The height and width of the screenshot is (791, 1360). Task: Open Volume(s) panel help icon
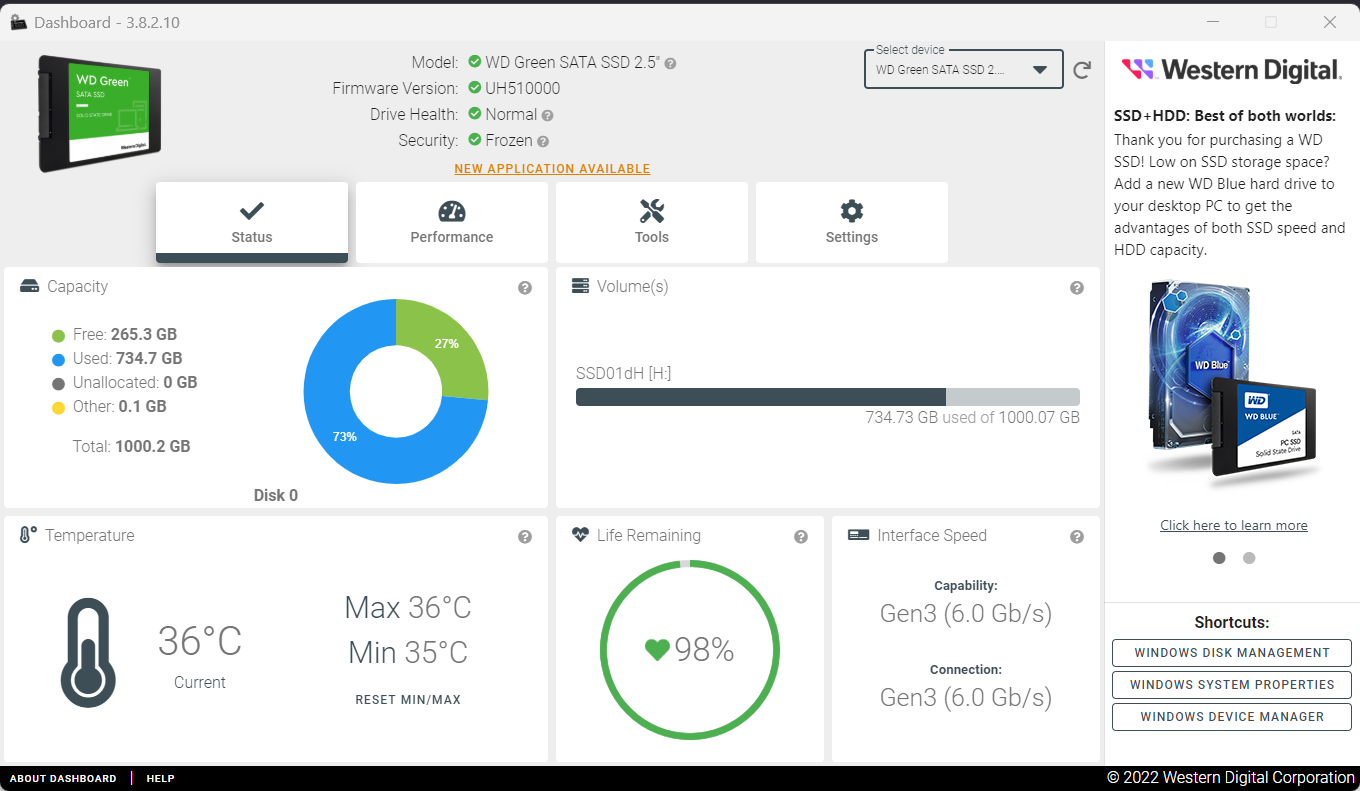pyautogui.click(x=1077, y=288)
